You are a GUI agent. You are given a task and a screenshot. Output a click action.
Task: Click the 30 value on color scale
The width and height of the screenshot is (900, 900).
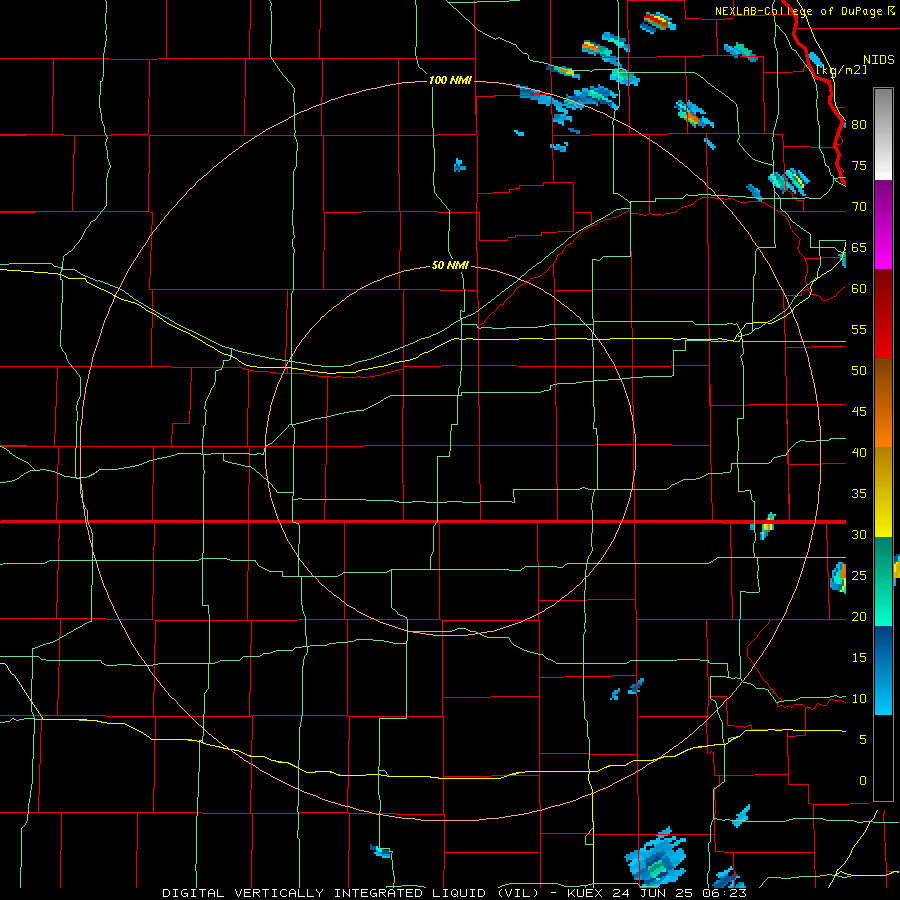coord(859,534)
